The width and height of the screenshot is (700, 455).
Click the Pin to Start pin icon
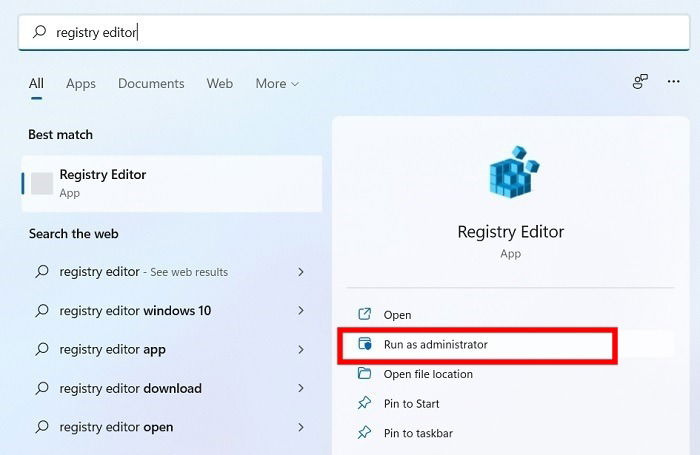[364, 403]
